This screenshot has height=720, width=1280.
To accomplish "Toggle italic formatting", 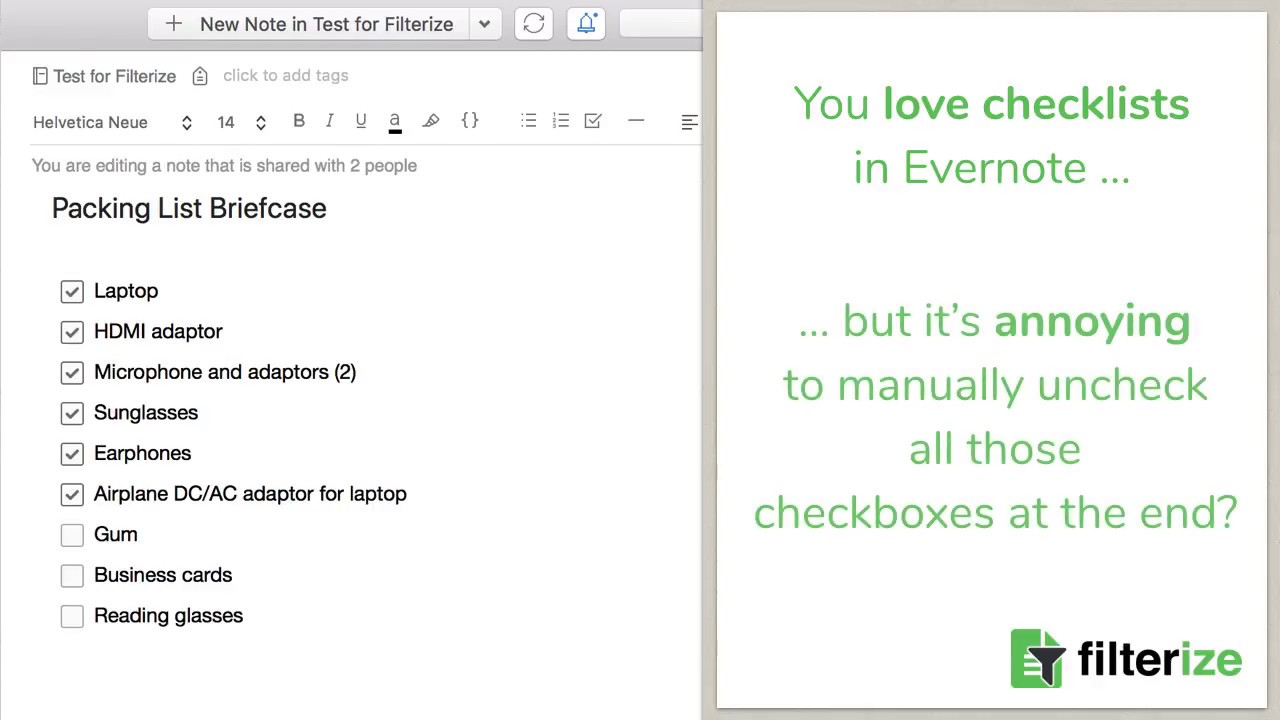I will click(x=329, y=121).
